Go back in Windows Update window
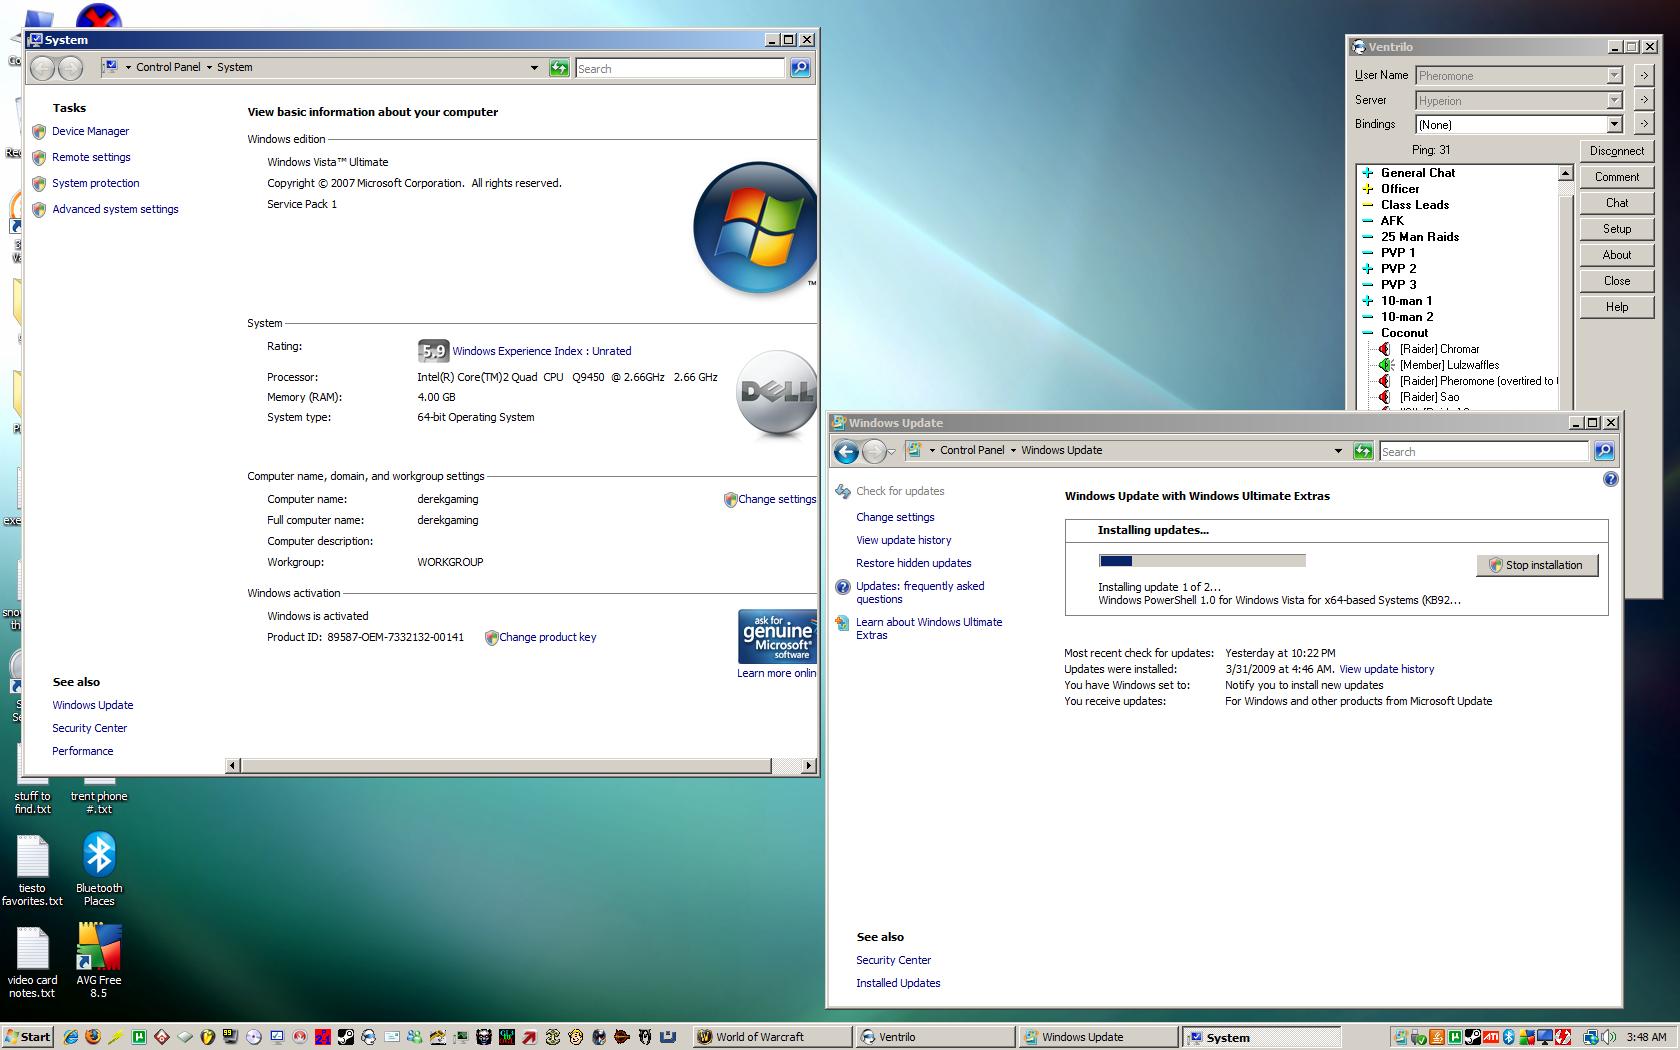This screenshot has height=1050, width=1680. pyautogui.click(x=846, y=452)
